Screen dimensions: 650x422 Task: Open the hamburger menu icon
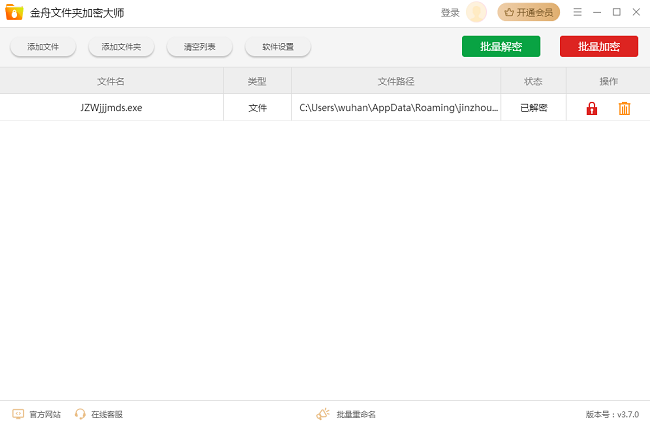tap(577, 12)
